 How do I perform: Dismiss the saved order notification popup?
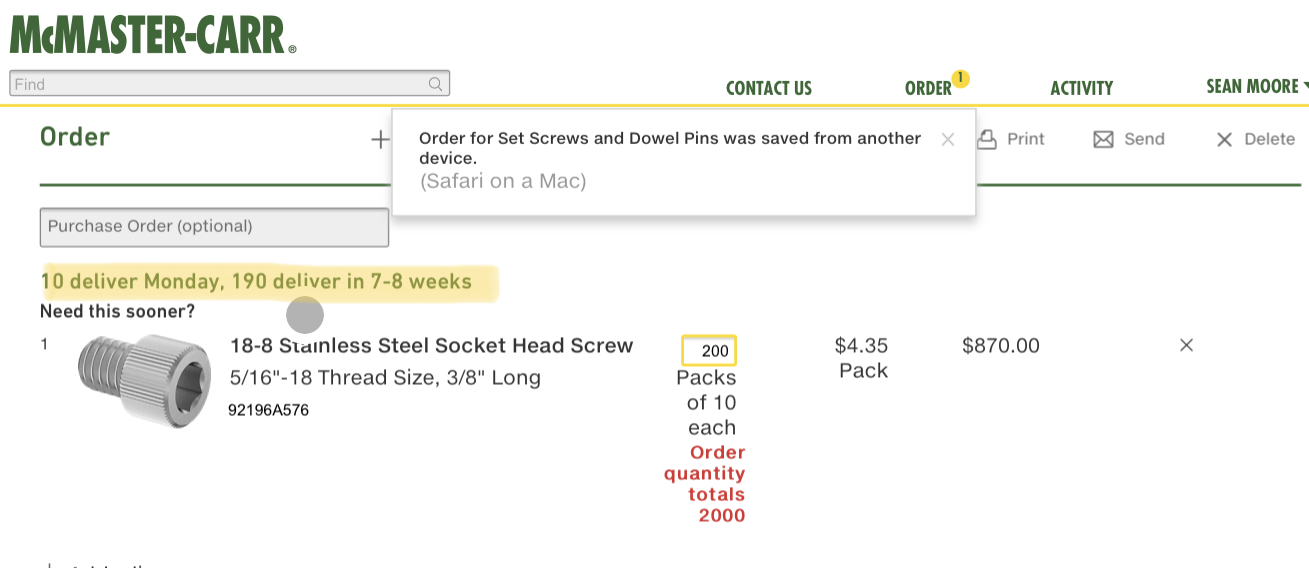pos(948,140)
